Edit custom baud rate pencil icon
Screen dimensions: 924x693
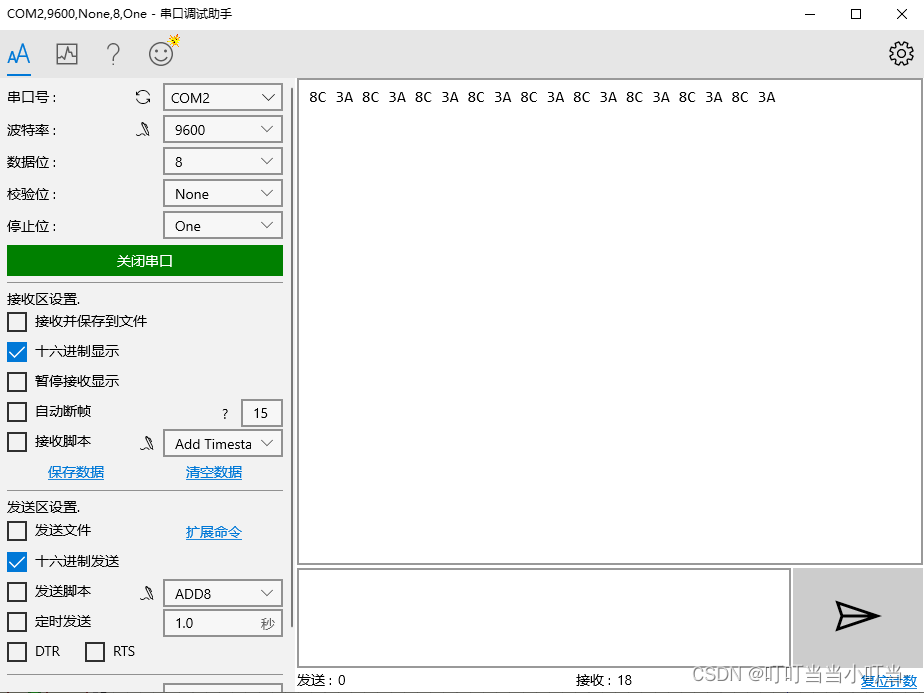point(143,130)
